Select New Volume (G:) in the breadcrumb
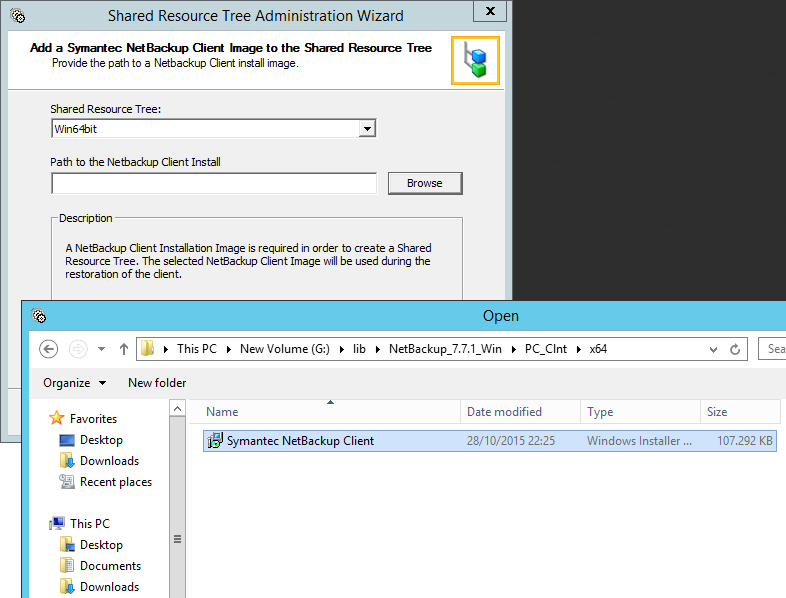 click(x=285, y=349)
